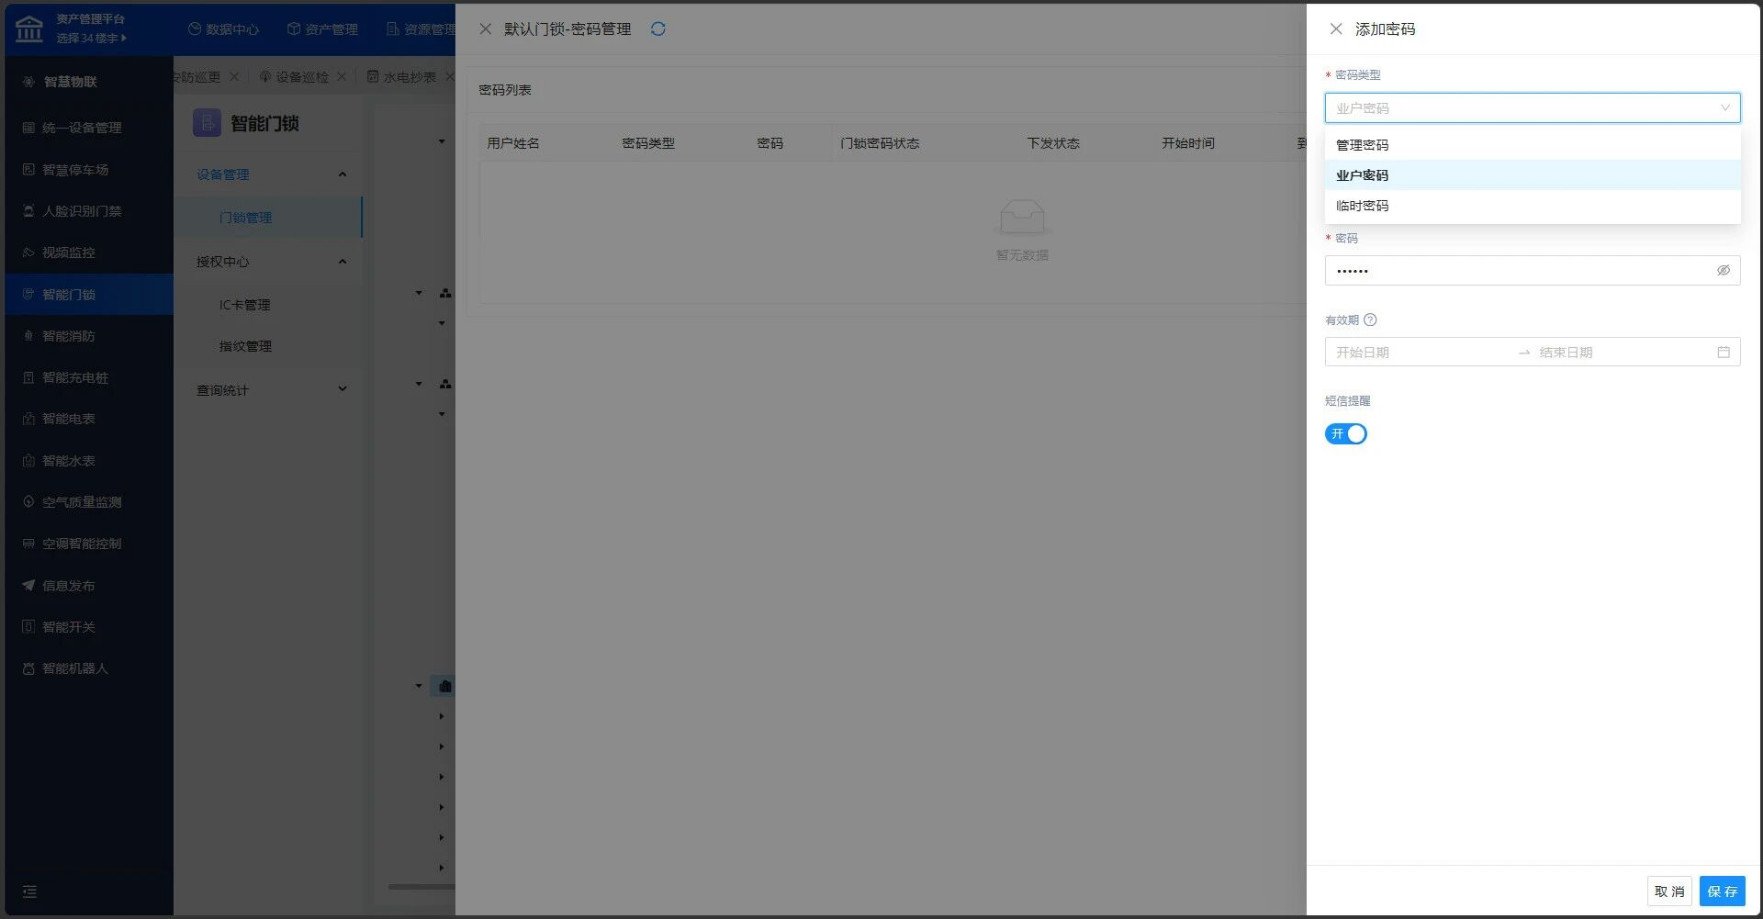Click the asset platform logo icon
The width and height of the screenshot is (1763, 919).
[29, 29]
